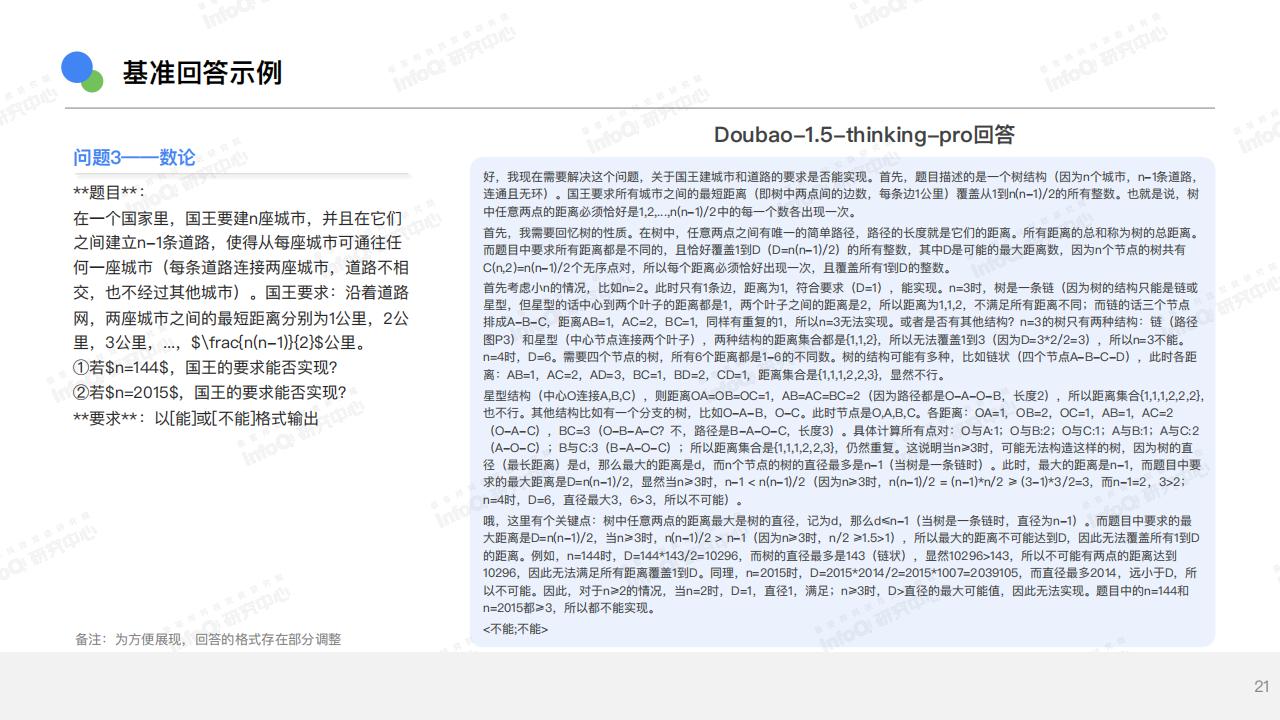Click the line ②若$n=2015$，国王的要求能否实现？
The height and width of the screenshot is (720, 1280).
point(210,392)
